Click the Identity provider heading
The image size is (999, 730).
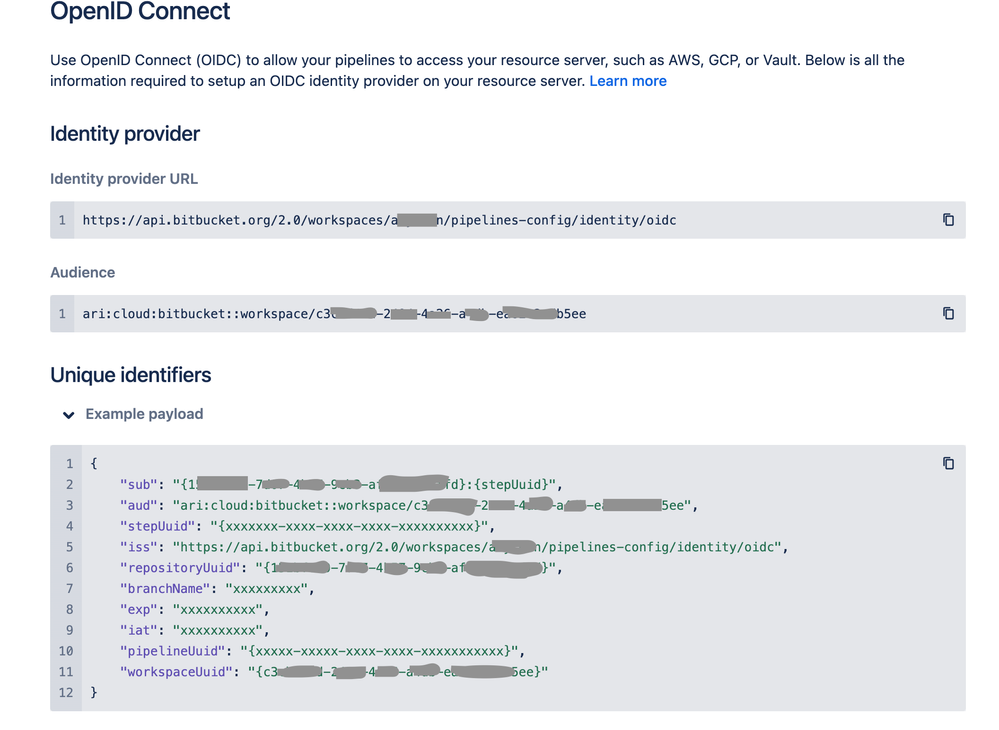pos(125,134)
